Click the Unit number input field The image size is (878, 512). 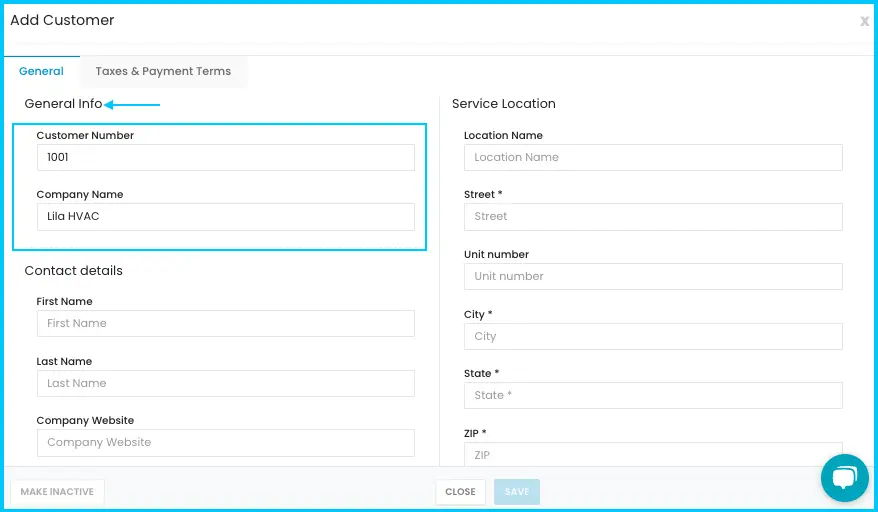tap(653, 276)
